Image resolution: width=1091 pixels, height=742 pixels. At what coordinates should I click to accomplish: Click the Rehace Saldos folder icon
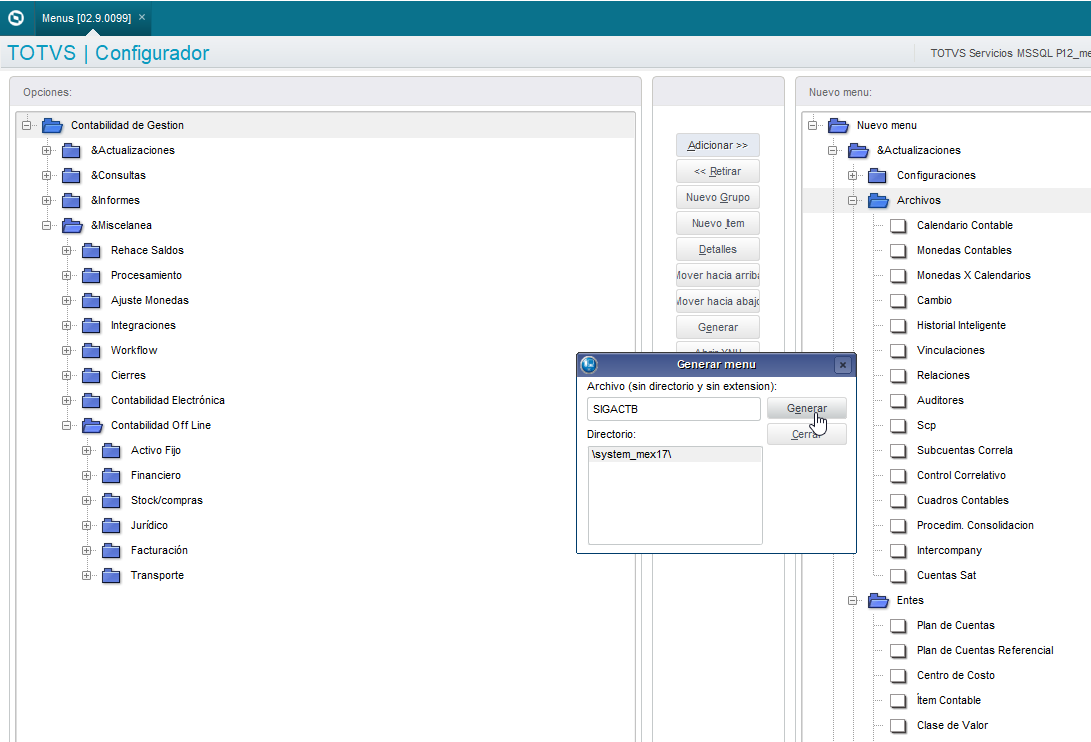91,251
